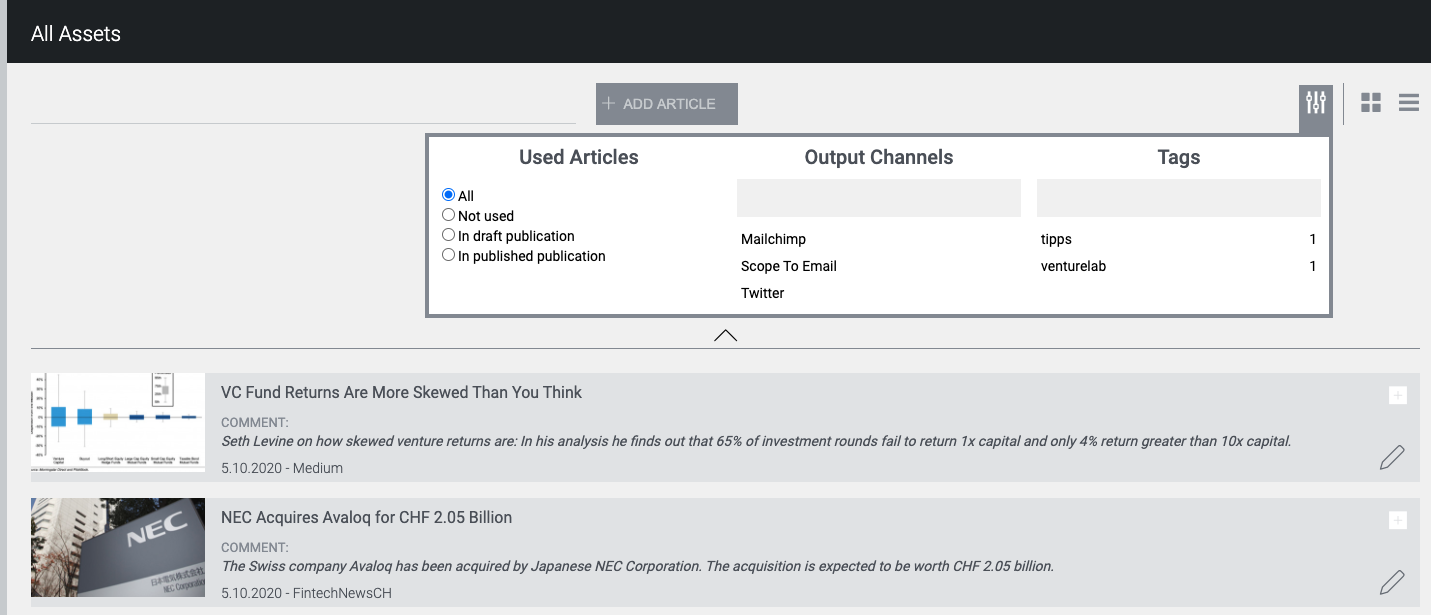This screenshot has width=1431, height=615.
Task: Click the Output Channels heading
Action: click(x=879, y=157)
